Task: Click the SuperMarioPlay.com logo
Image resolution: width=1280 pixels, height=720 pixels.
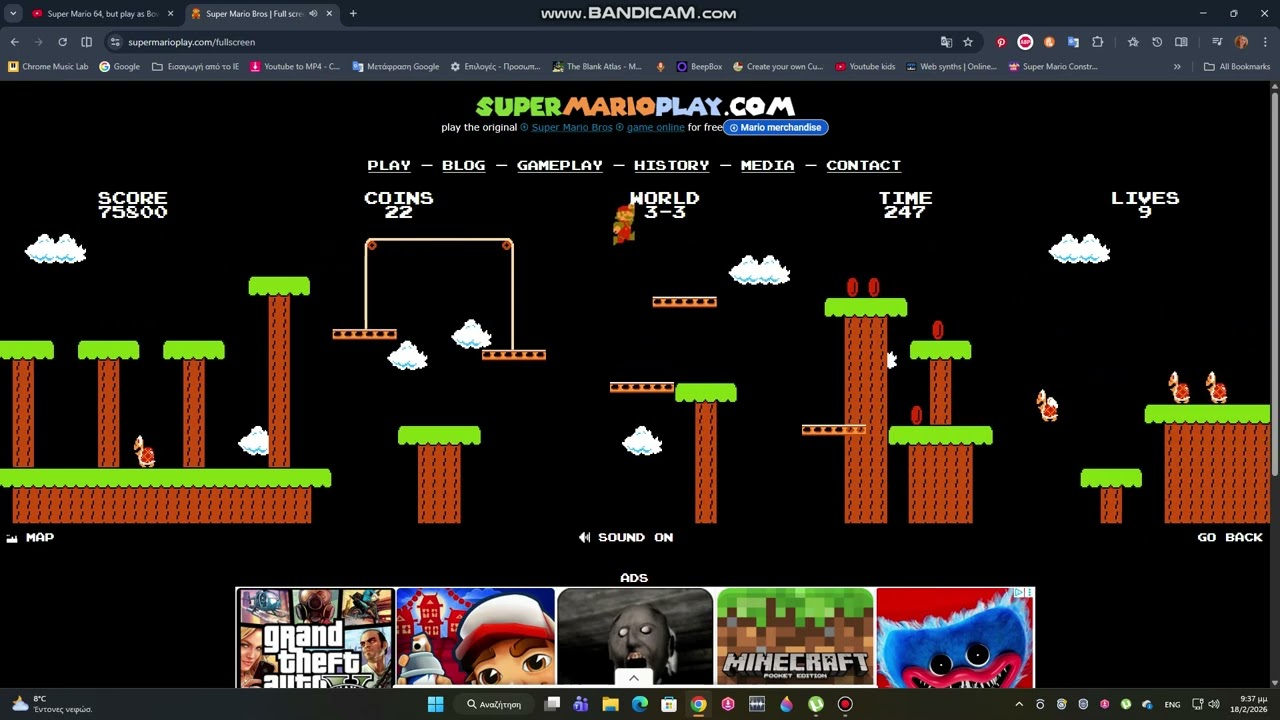Action: 635,106
